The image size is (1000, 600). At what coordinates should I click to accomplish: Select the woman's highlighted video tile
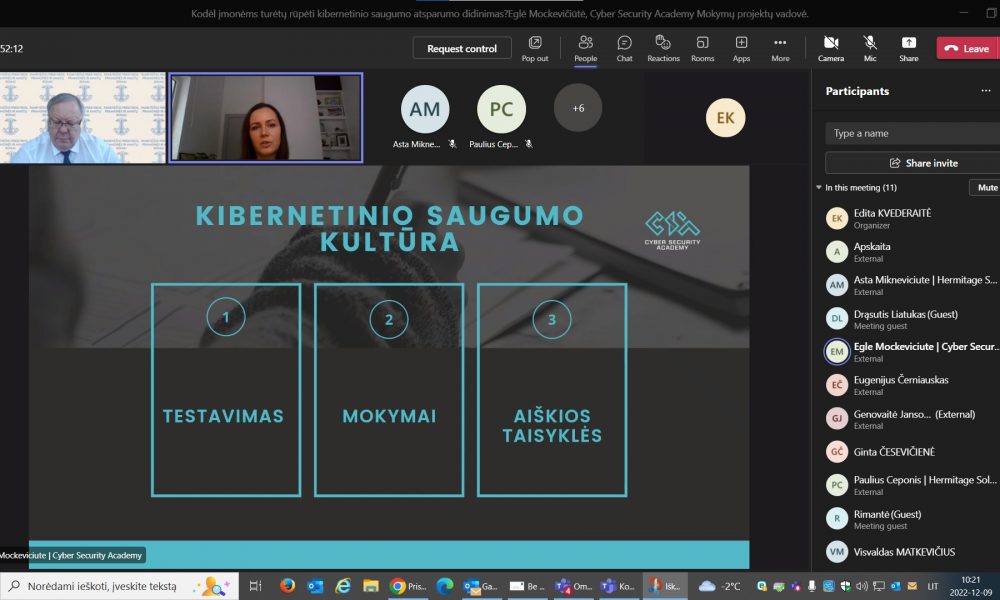click(x=266, y=118)
